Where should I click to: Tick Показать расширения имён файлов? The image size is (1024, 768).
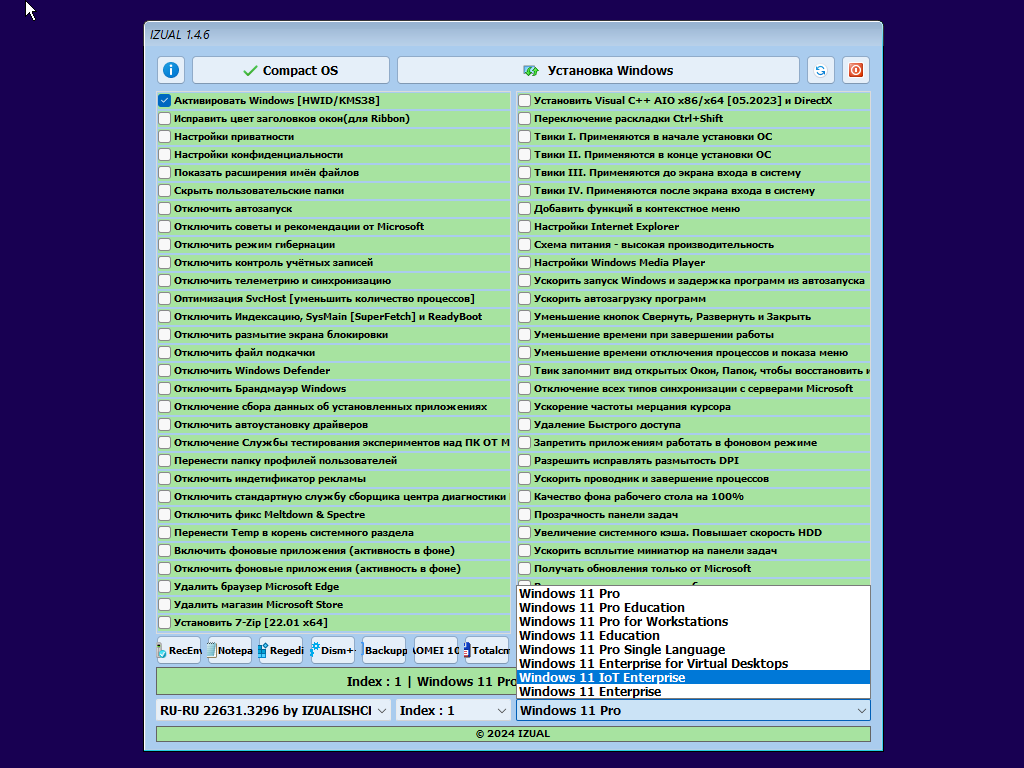(x=165, y=172)
